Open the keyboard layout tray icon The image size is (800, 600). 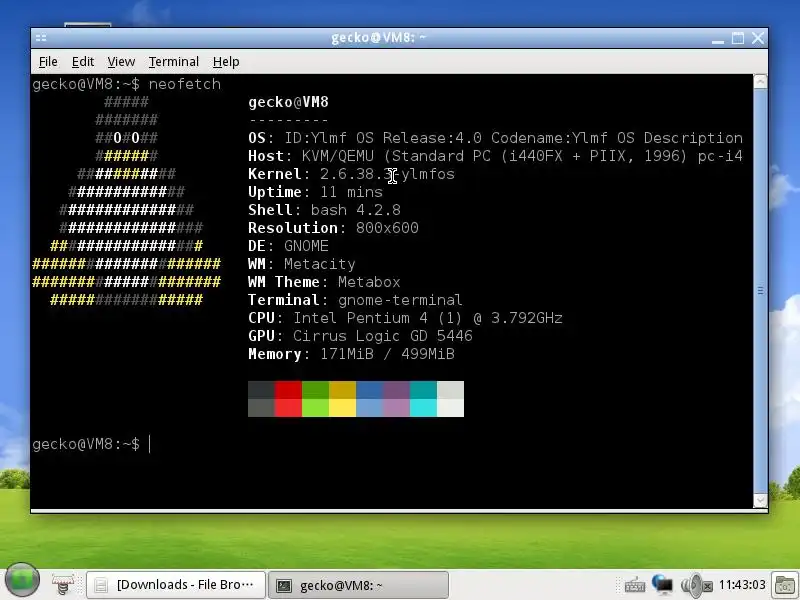(635, 585)
